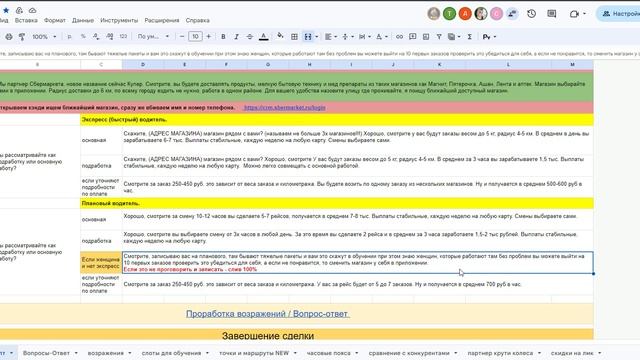
Task: Open партнер крути колеса sheet tab
Action: 504,353
